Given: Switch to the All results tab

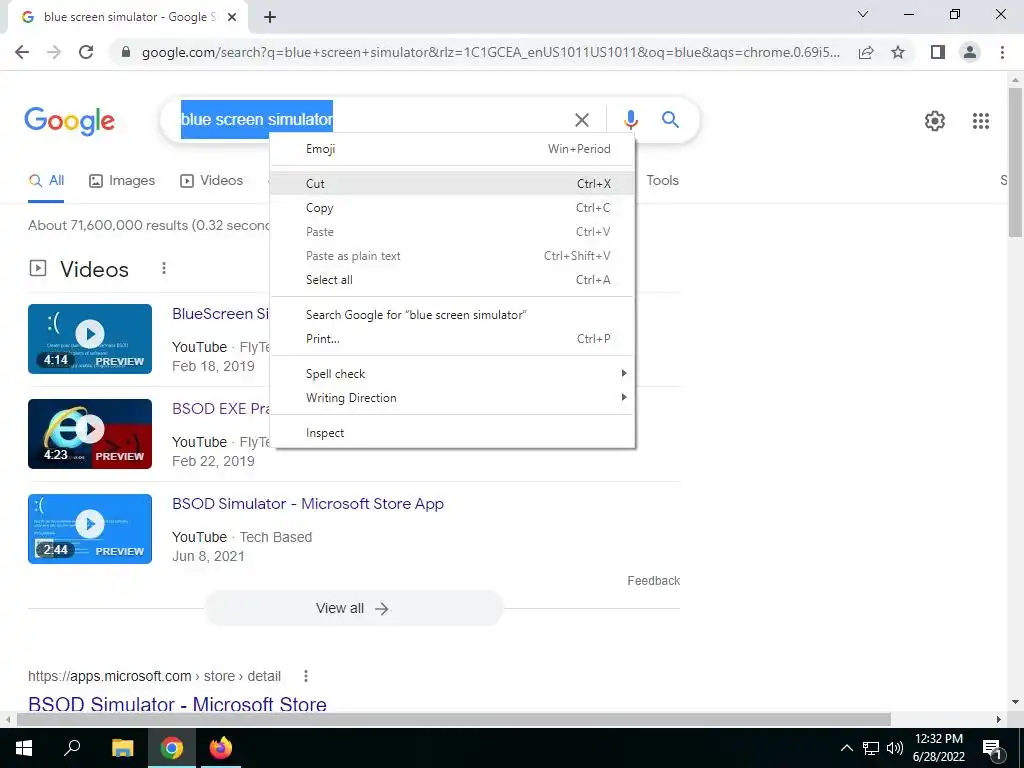Looking at the screenshot, I should click(x=46, y=181).
